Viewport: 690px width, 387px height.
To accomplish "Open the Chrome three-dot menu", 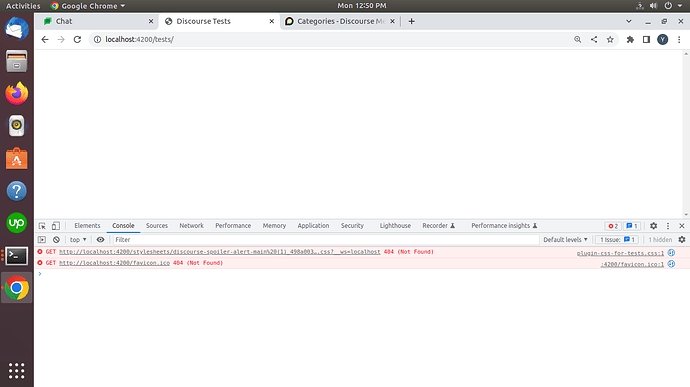I will [679, 40].
